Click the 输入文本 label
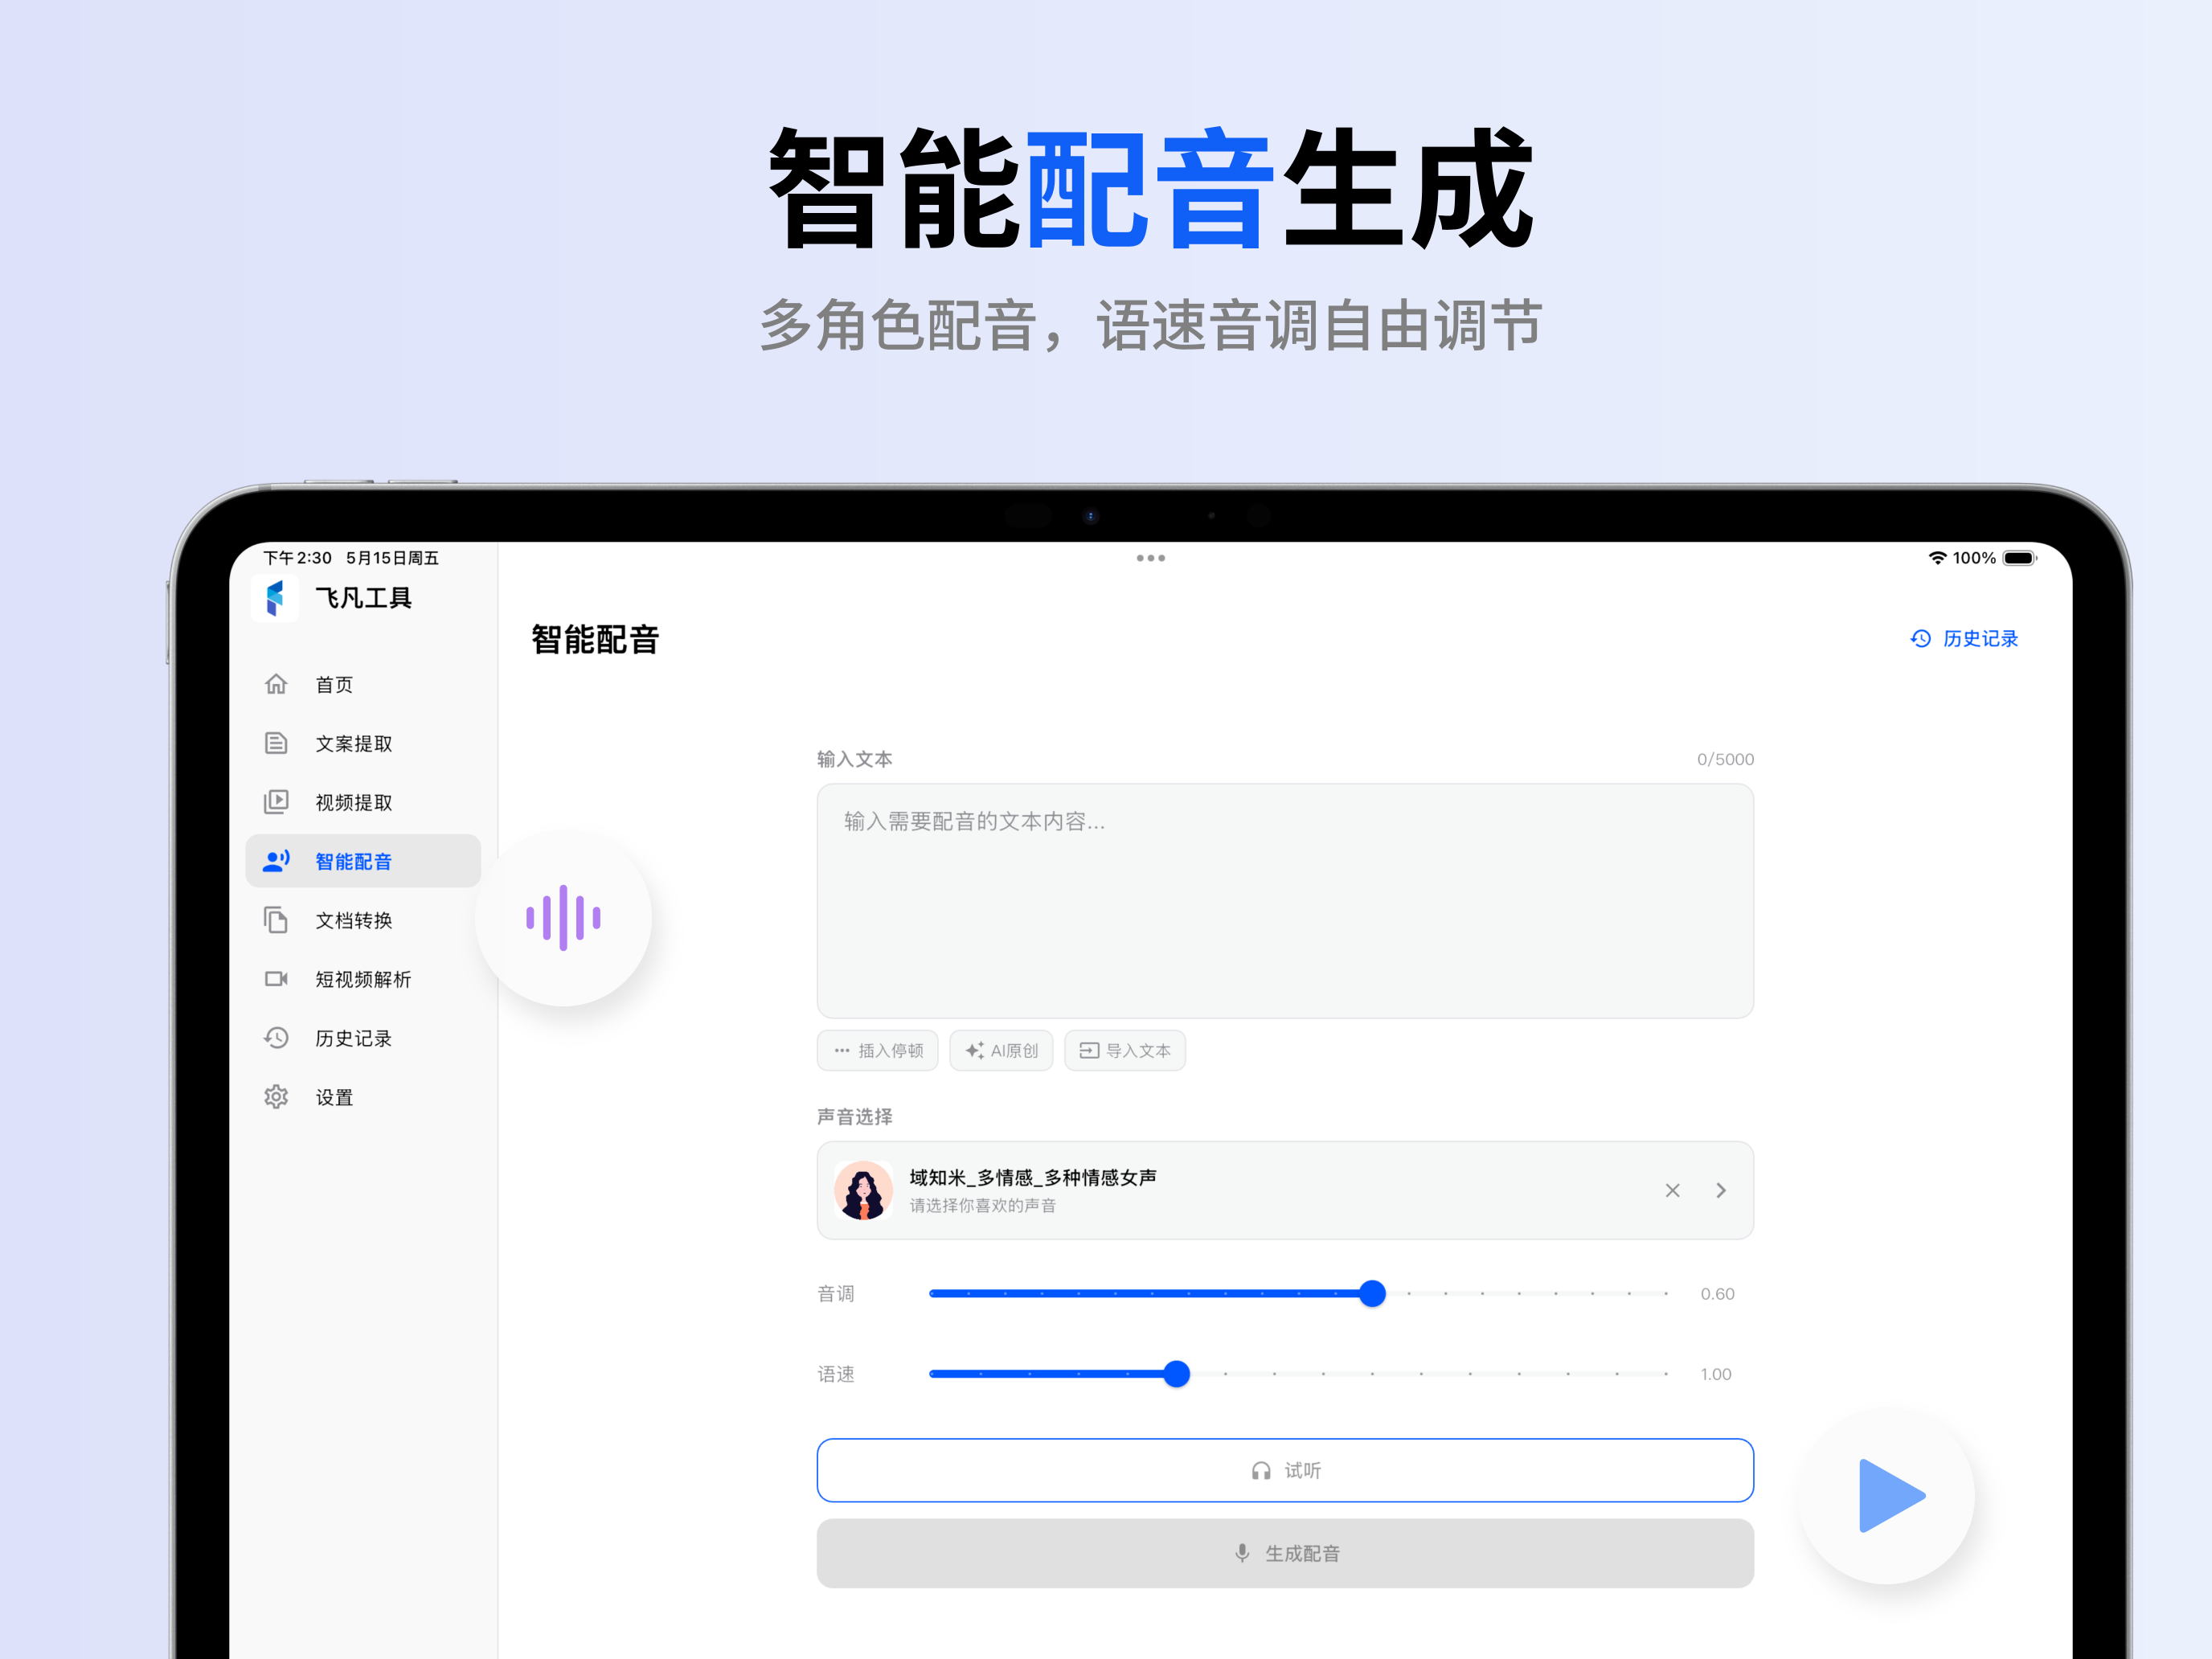Viewport: 2212px width, 1659px height. click(854, 759)
